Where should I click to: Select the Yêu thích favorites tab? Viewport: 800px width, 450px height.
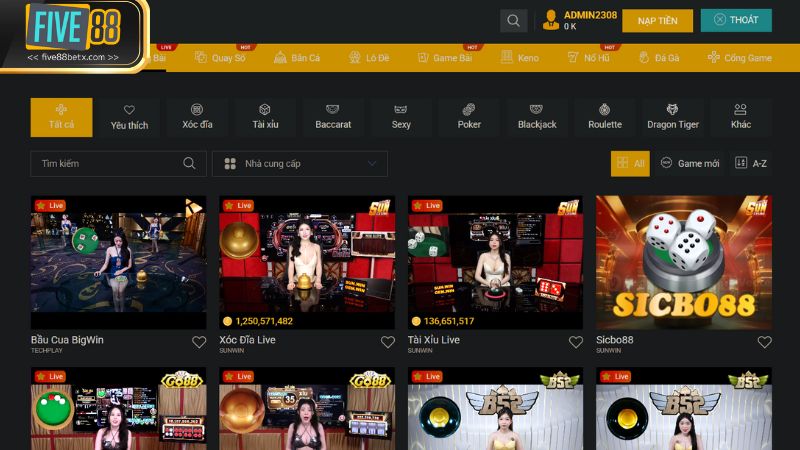pyautogui.click(x=129, y=117)
